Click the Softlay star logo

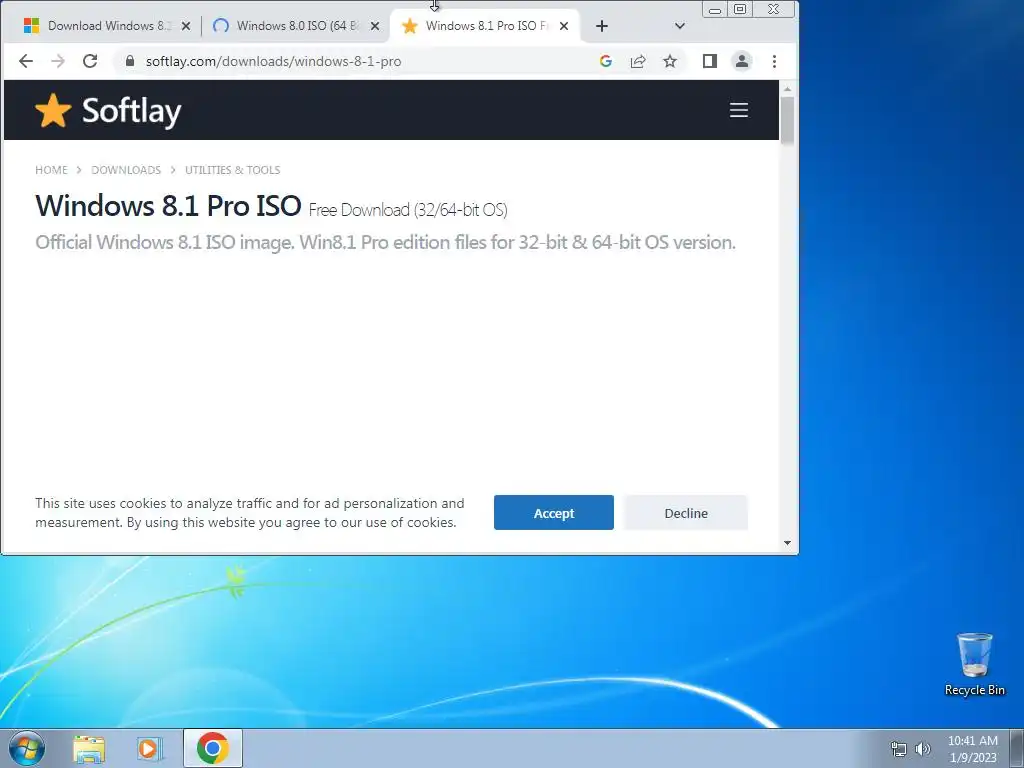pos(53,110)
